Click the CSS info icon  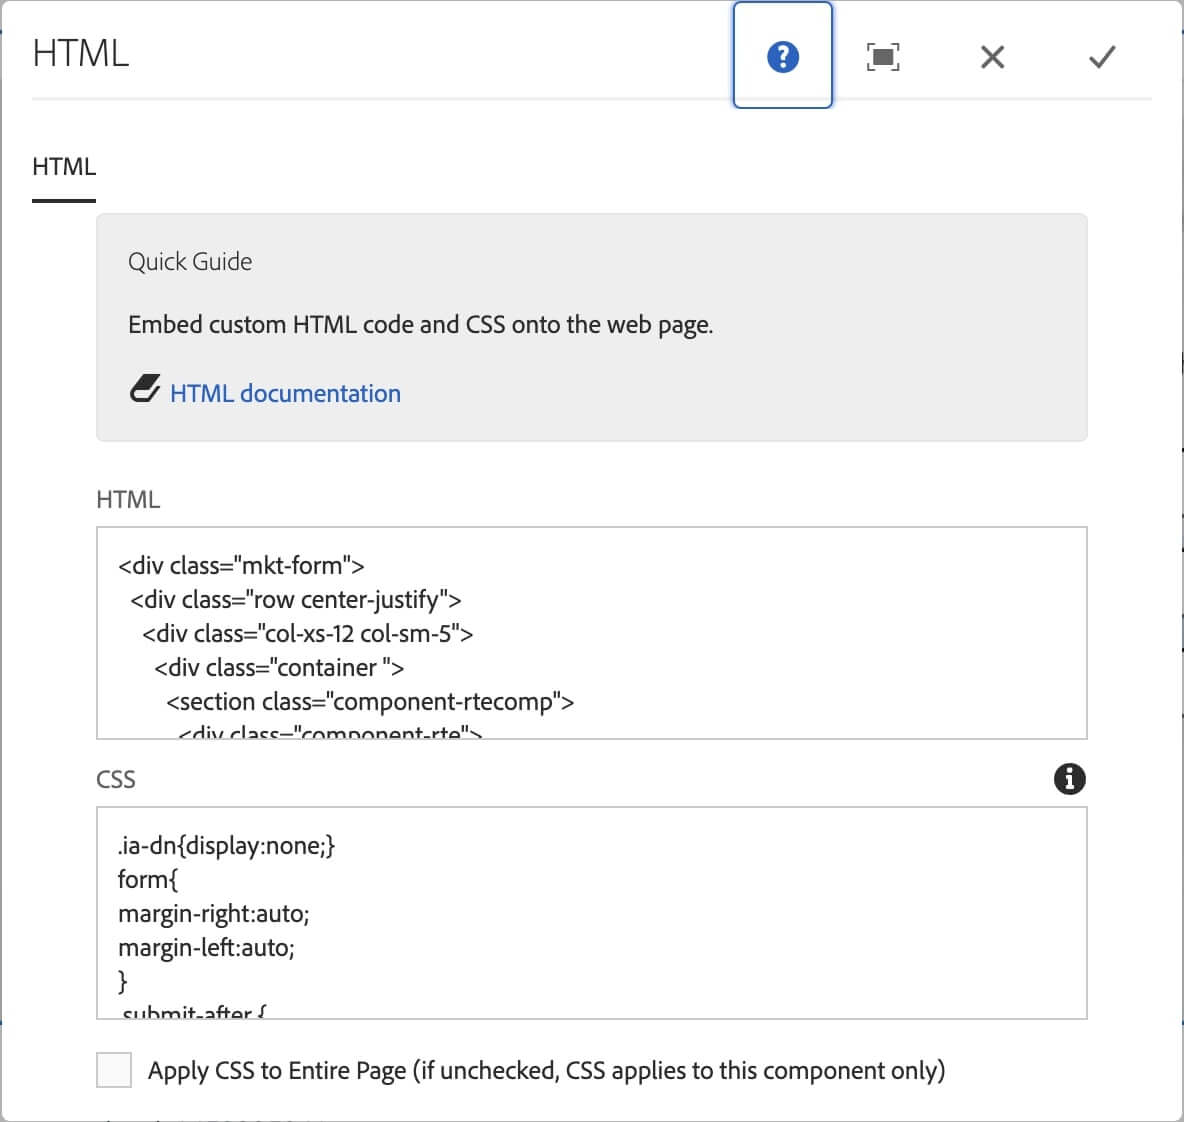(1069, 778)
